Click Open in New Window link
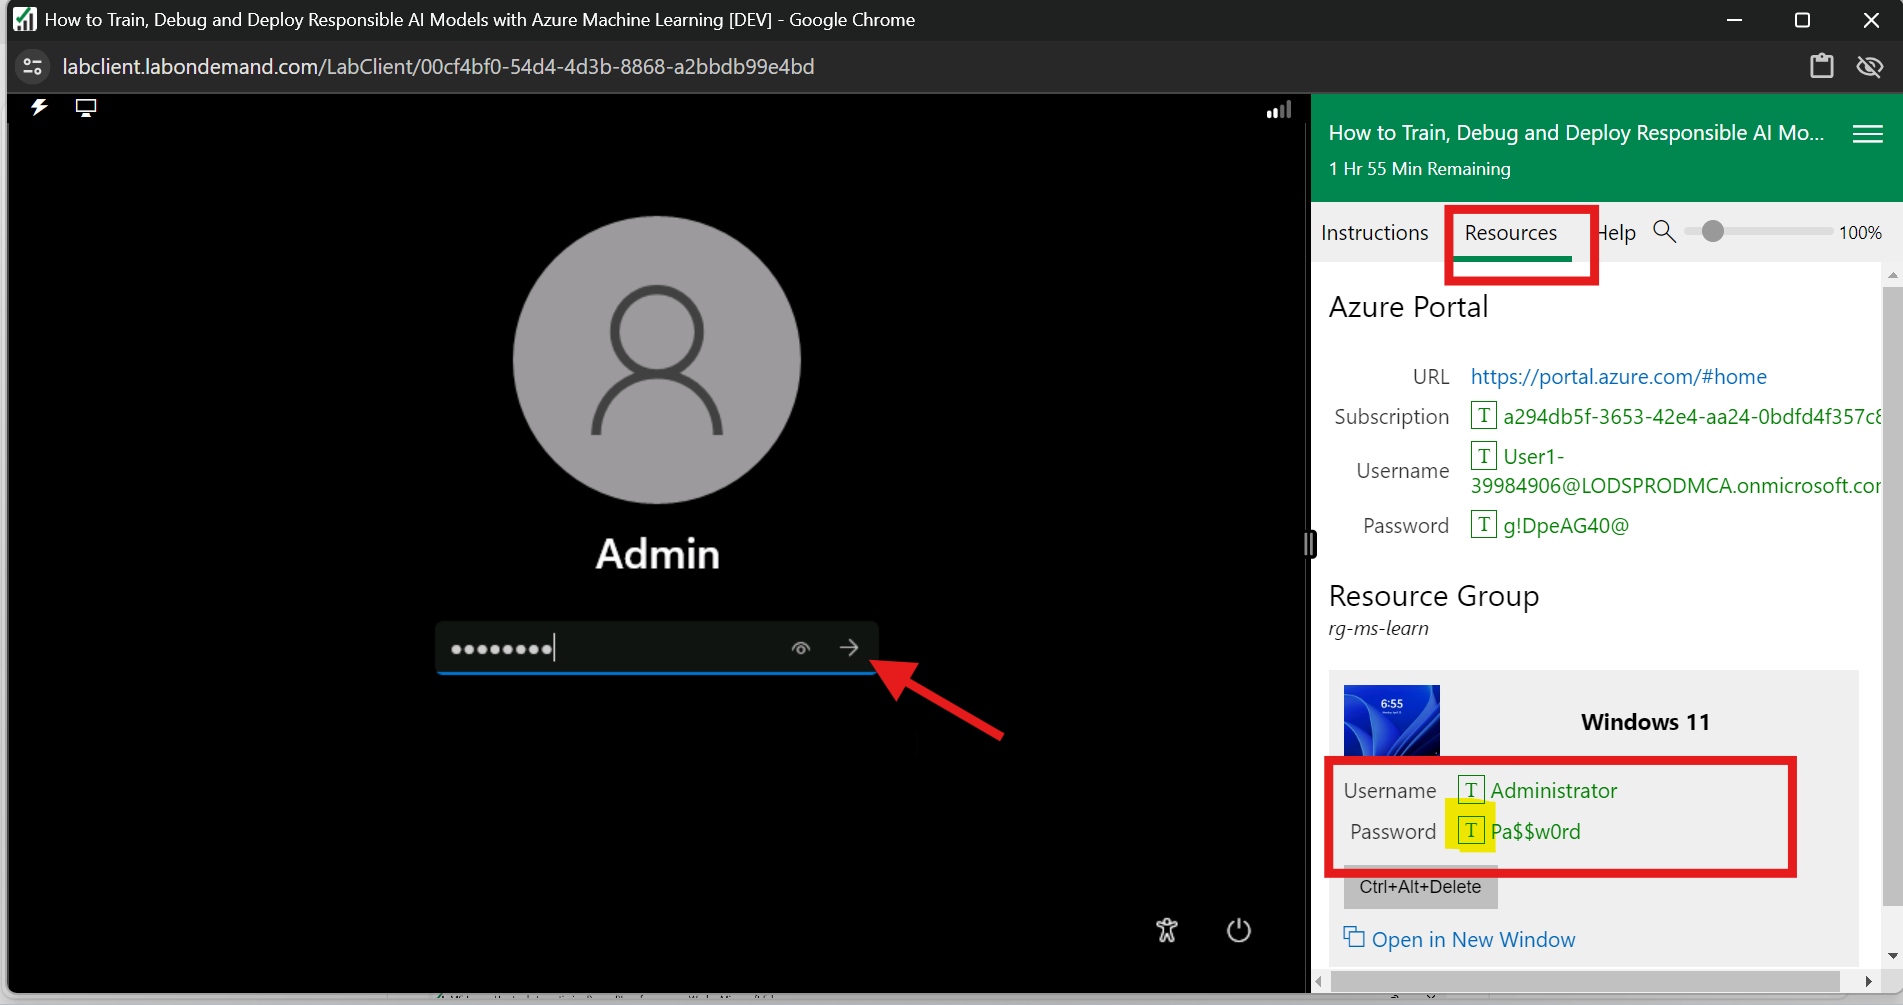1903x1005 pixels. coord(1473,940)
